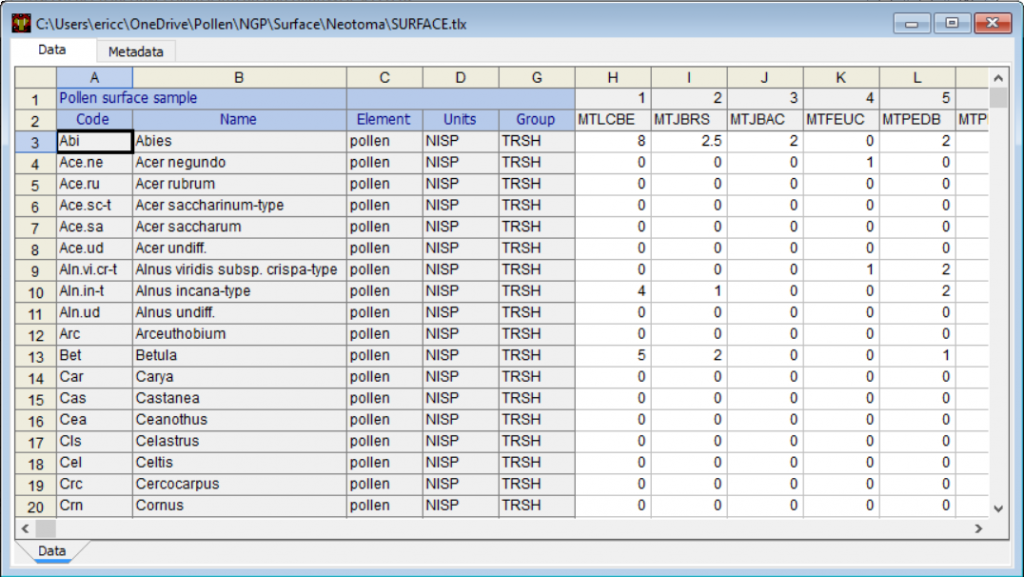Click the 'Castanea' name cell
The height and width of the screenshot is (577, 1024).
(x=239, y=399)
